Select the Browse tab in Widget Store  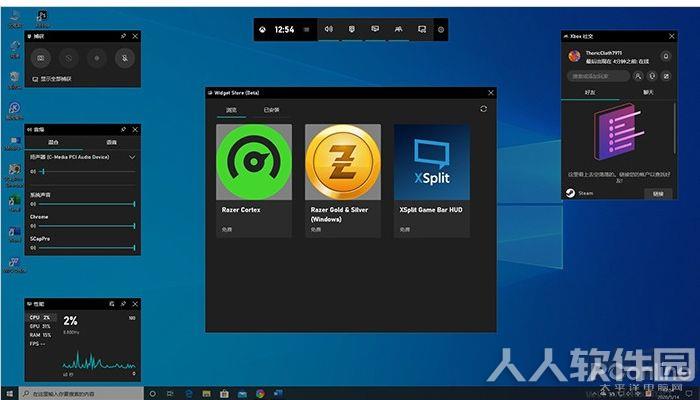(231, 110)
